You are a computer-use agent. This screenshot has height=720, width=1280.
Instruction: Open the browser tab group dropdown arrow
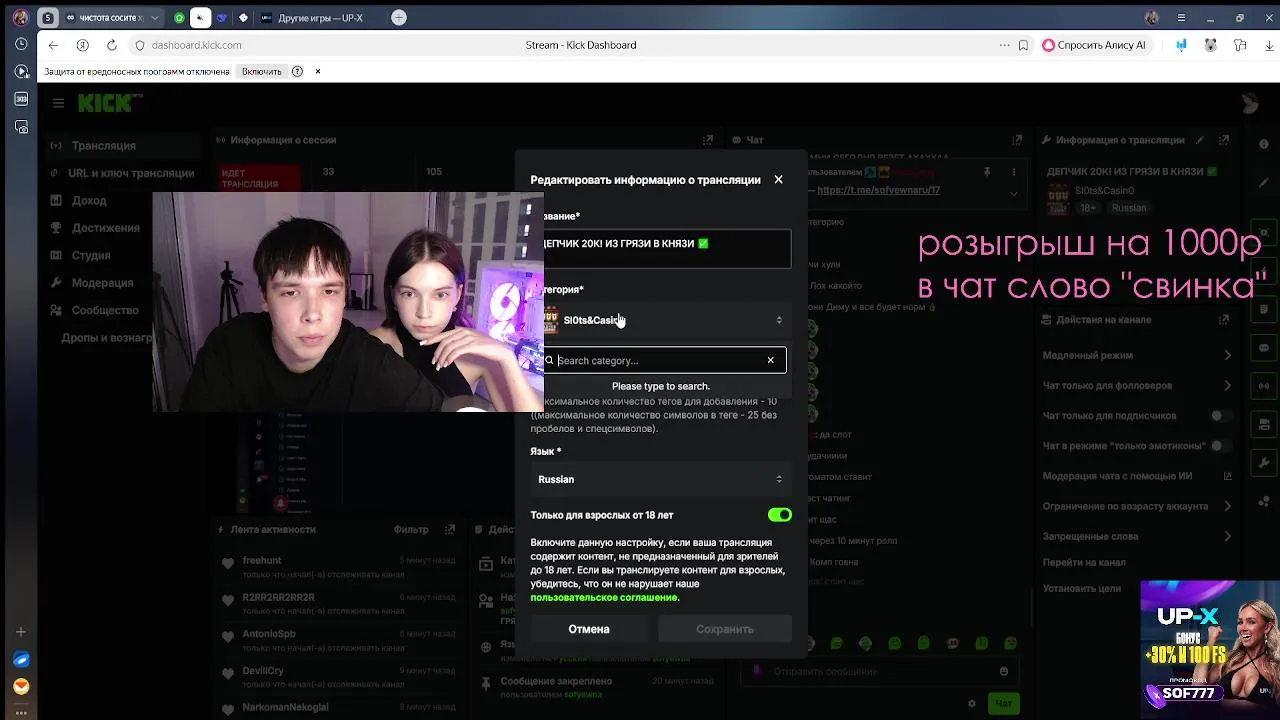155,17
